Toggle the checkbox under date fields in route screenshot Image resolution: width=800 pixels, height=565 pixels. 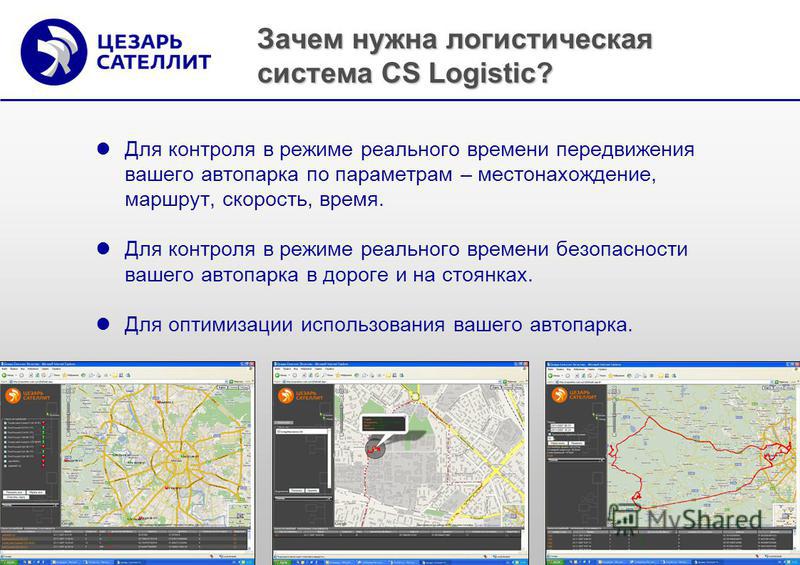tap(549, 434)
